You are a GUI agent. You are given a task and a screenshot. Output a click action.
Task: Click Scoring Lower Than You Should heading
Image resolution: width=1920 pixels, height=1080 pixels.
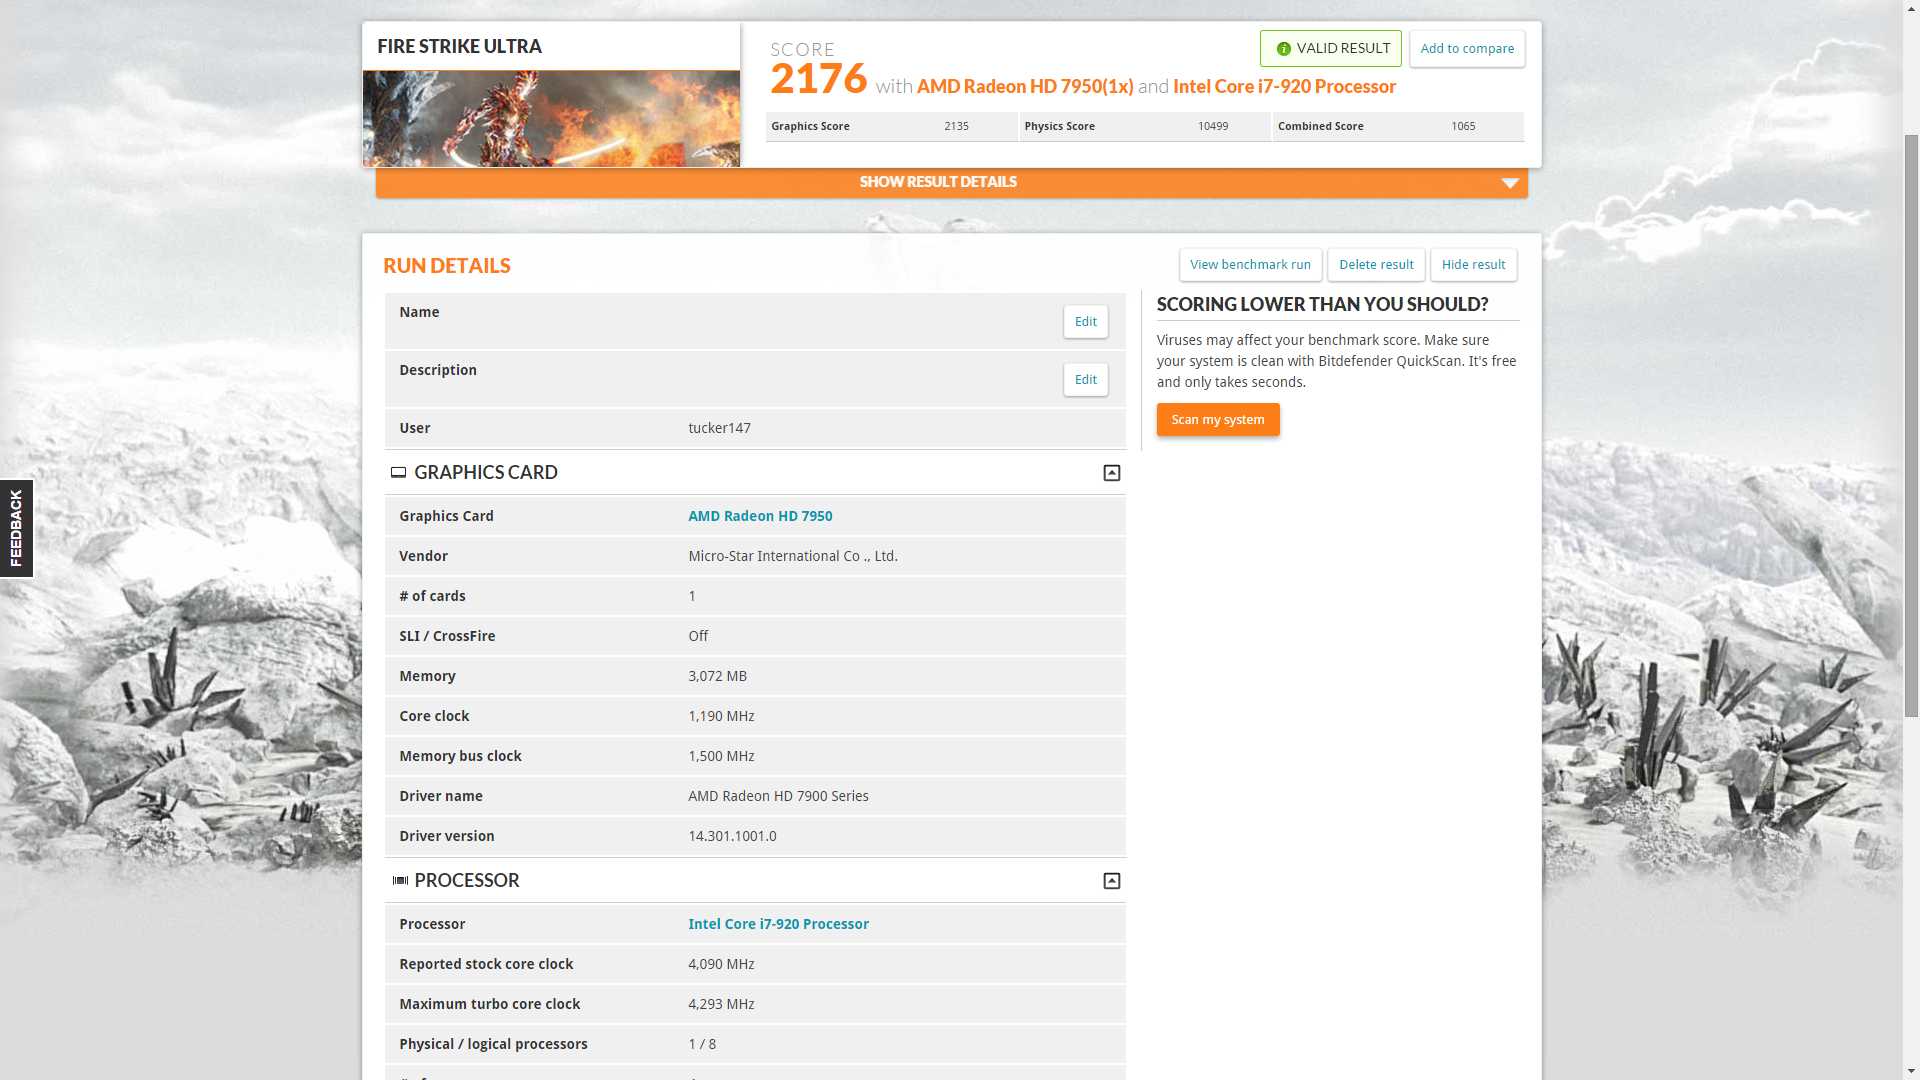(1322, 305)
